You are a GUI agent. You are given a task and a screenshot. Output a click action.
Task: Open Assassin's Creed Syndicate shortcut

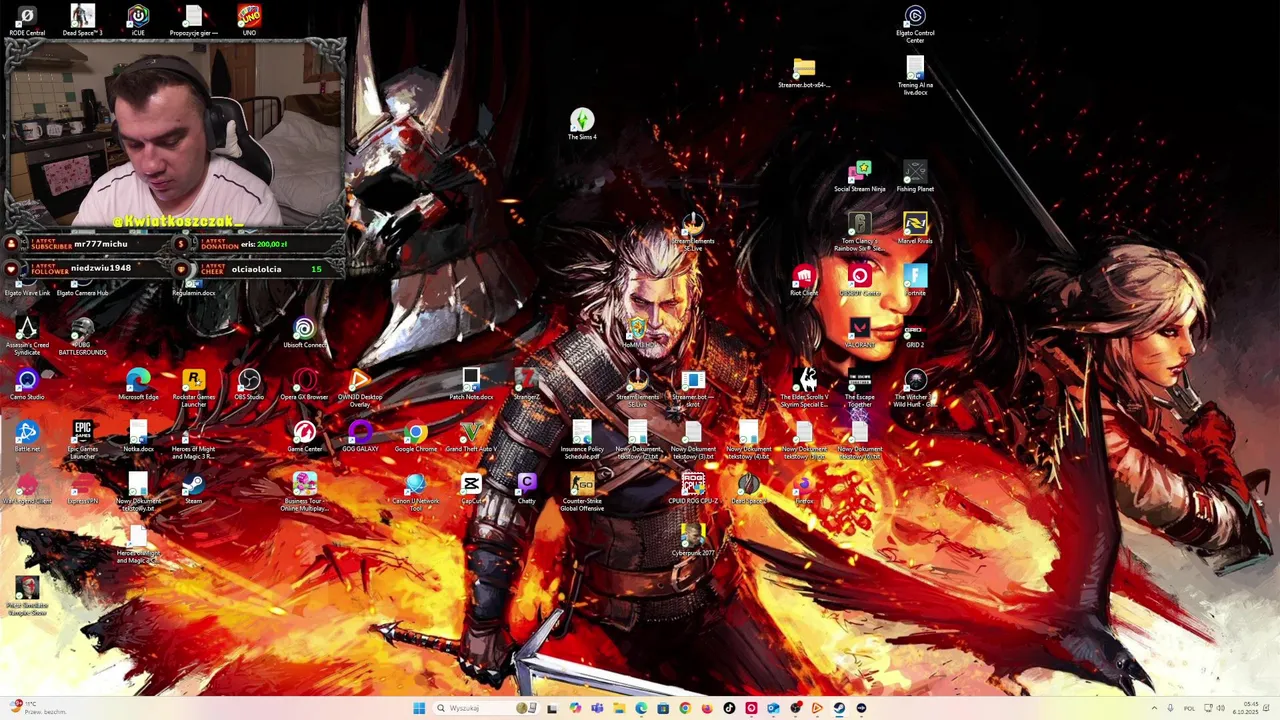pyautogui.click(x=27, y=336)
